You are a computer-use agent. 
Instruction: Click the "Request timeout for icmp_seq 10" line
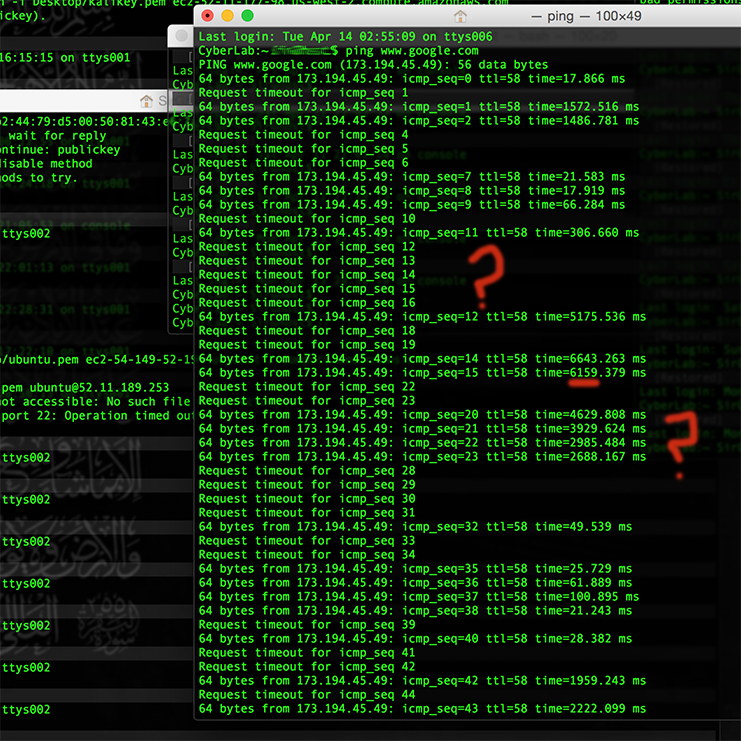coord(308,218)
